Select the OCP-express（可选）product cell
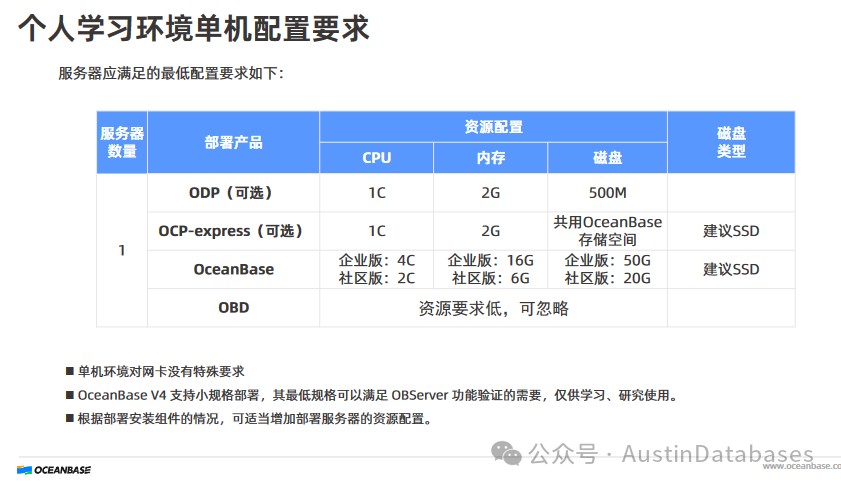This screenshot has height=488, width=841. (x=233, y=231)
